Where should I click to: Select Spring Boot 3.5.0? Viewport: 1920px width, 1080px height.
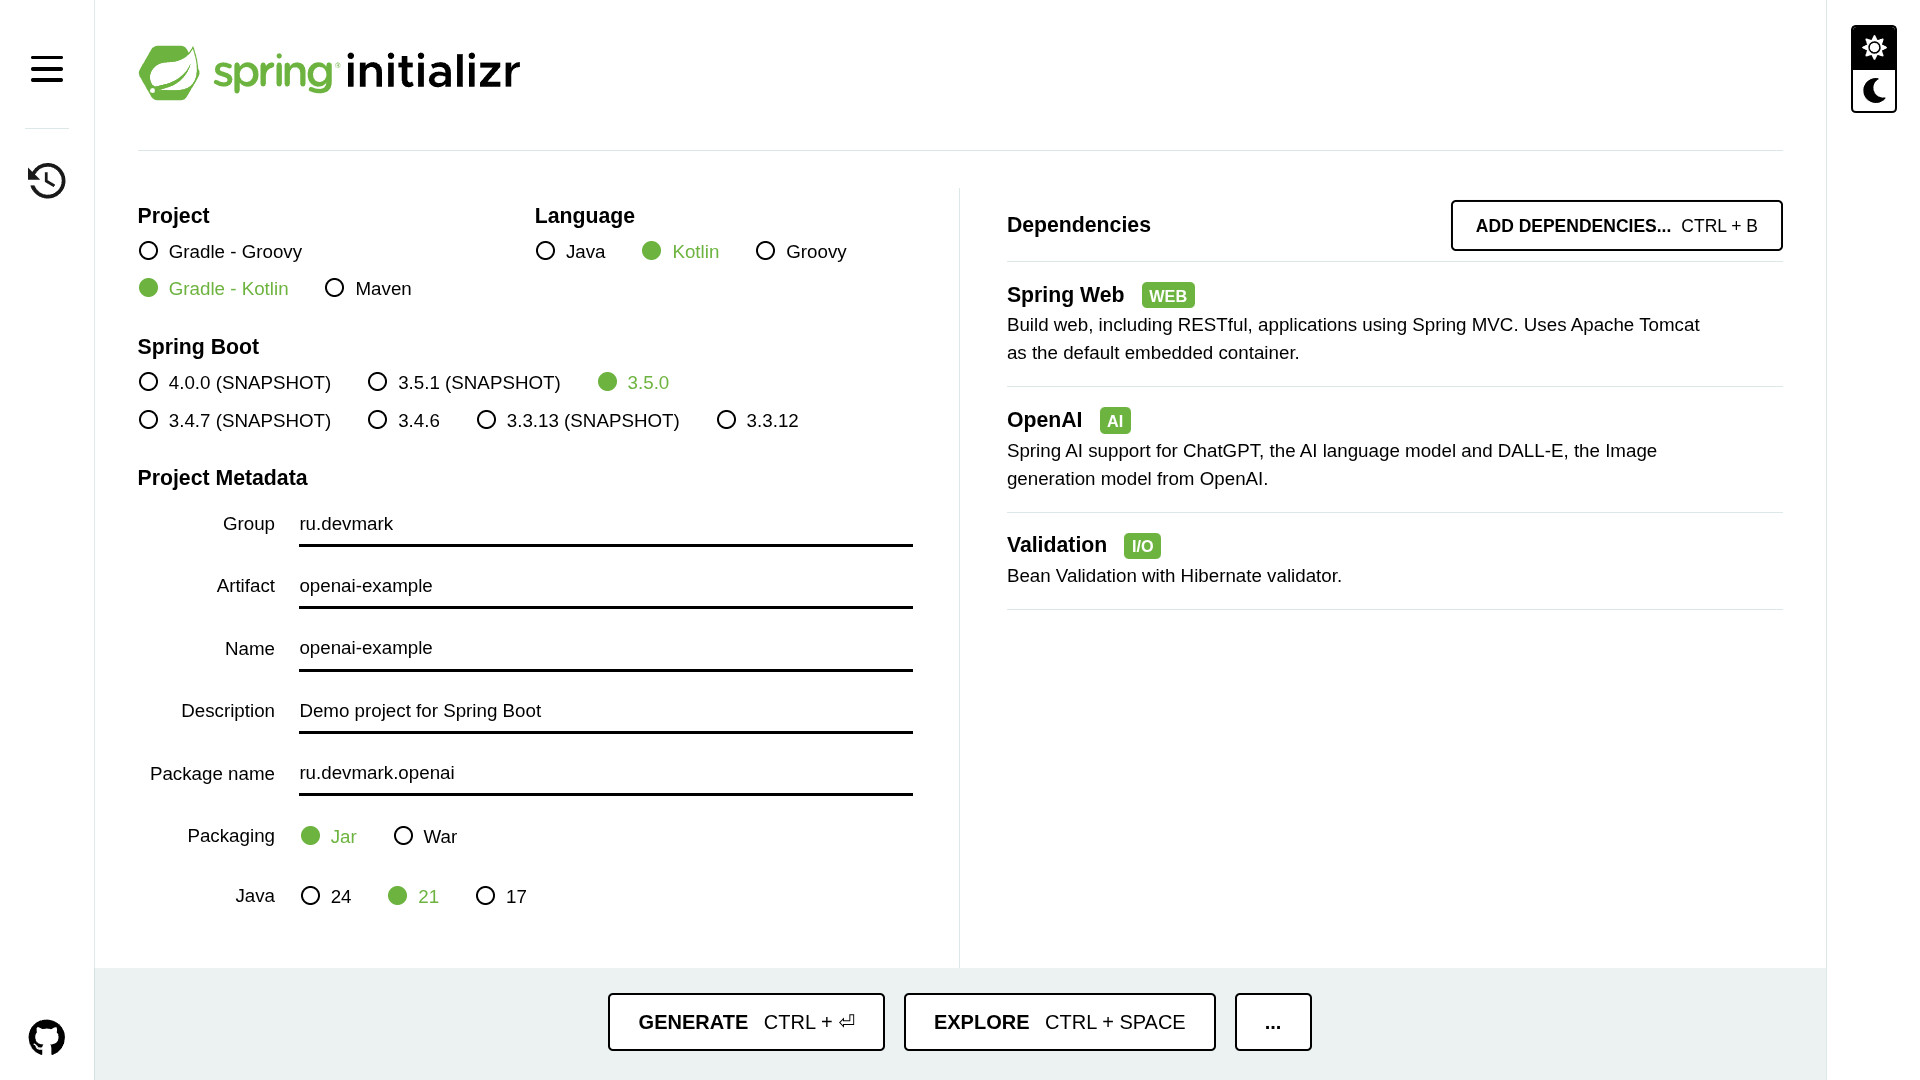tap(633, 383)
